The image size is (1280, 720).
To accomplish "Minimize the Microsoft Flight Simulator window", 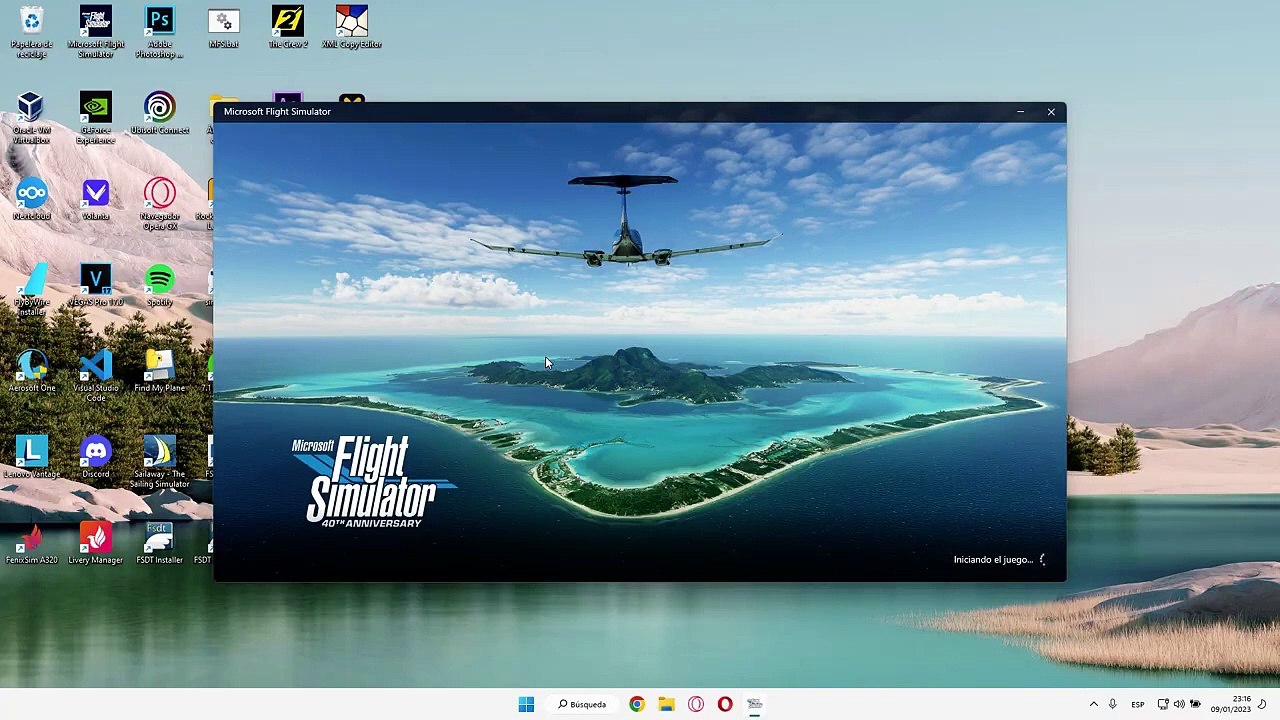I will [1020, 112].
